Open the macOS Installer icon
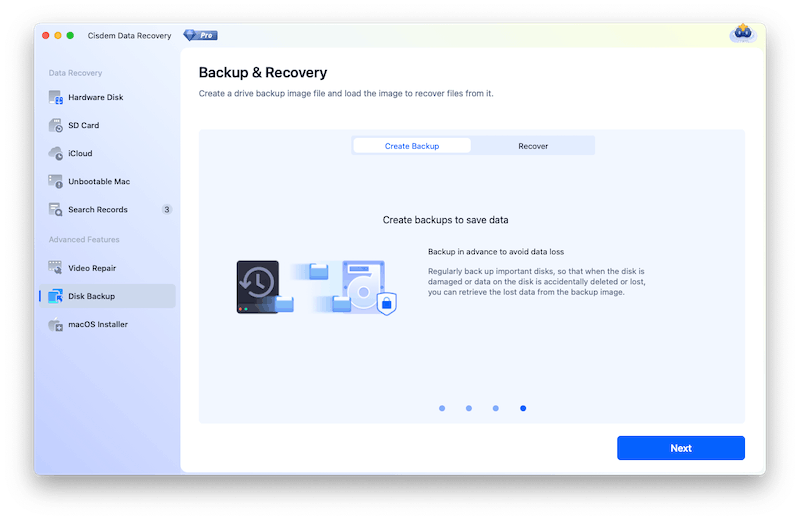 (x=56, y=324)
